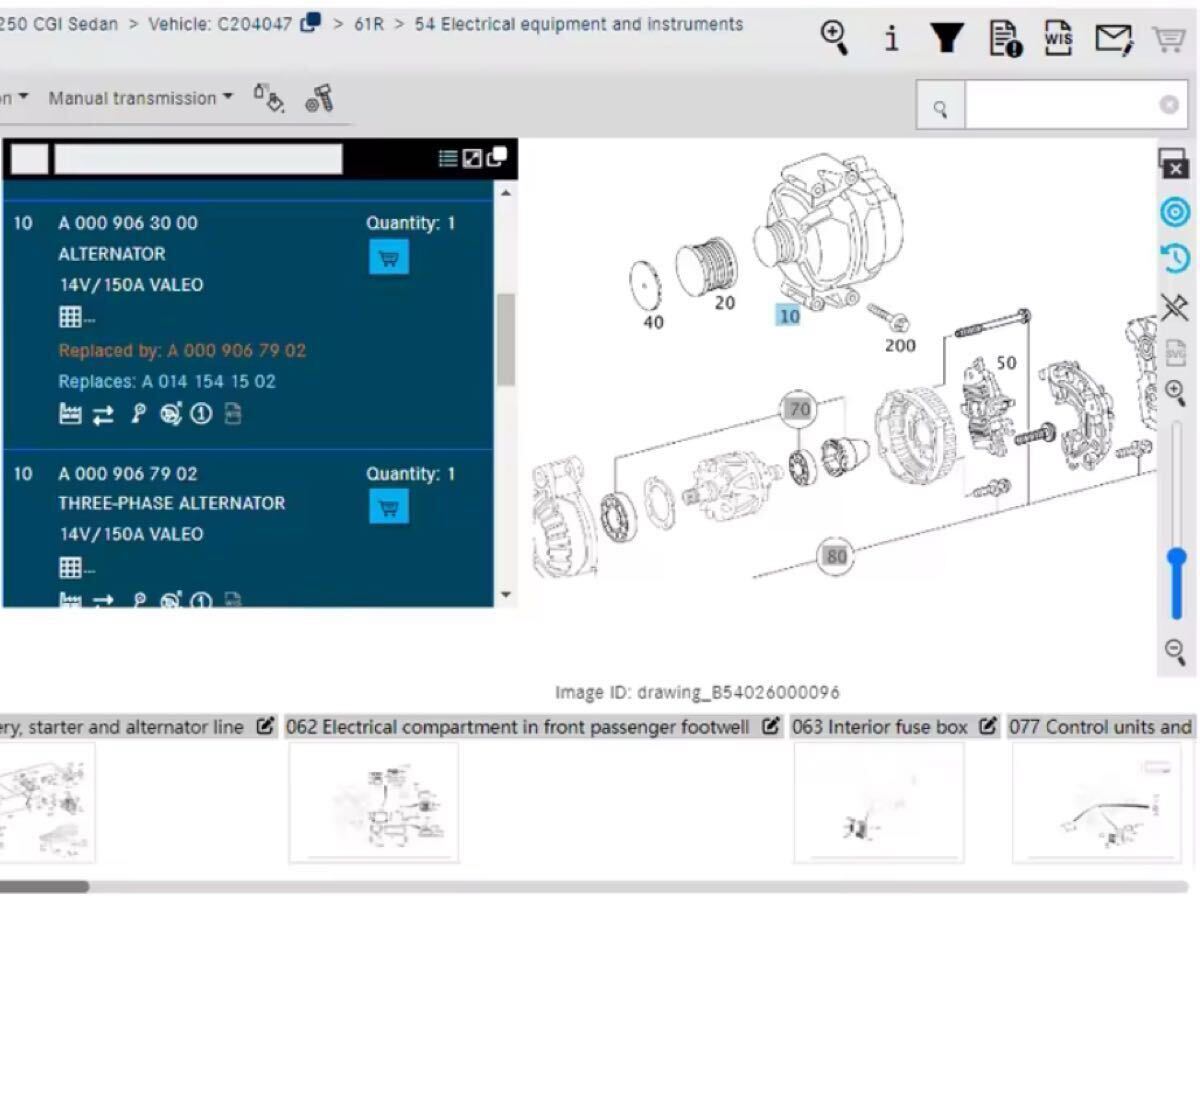Image resolution: width=1200 pixels, height=1112 pixels.
Task: Click the swap arrows icon in ALTERNATOR row
Action: click(x=103, y=415)
